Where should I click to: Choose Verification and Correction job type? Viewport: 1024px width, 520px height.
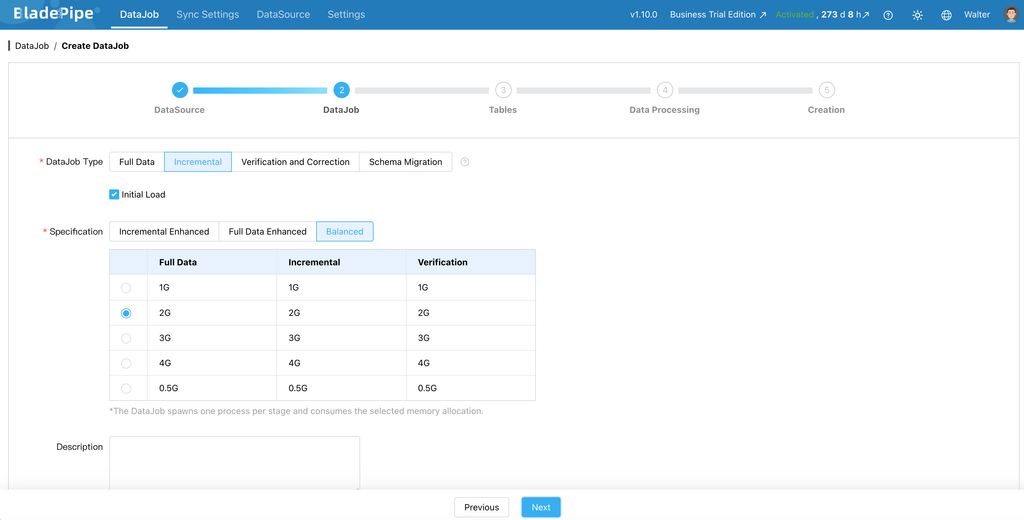295,162
